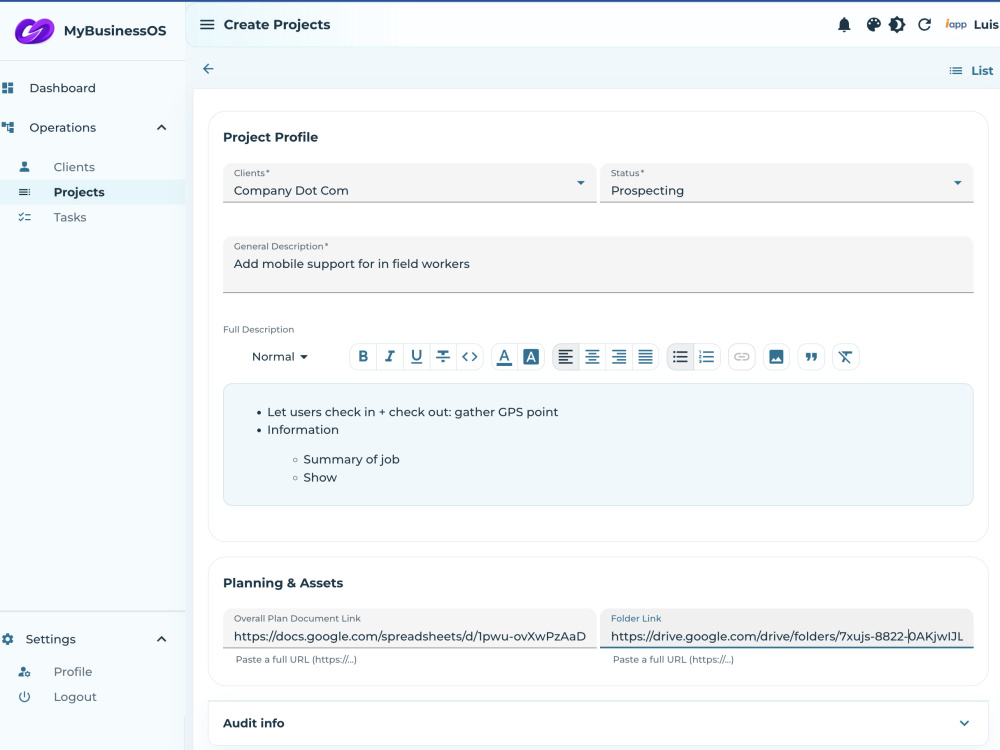Open the Normal text style dropdown
1000x750 pixels.
(x=279, y=357)
